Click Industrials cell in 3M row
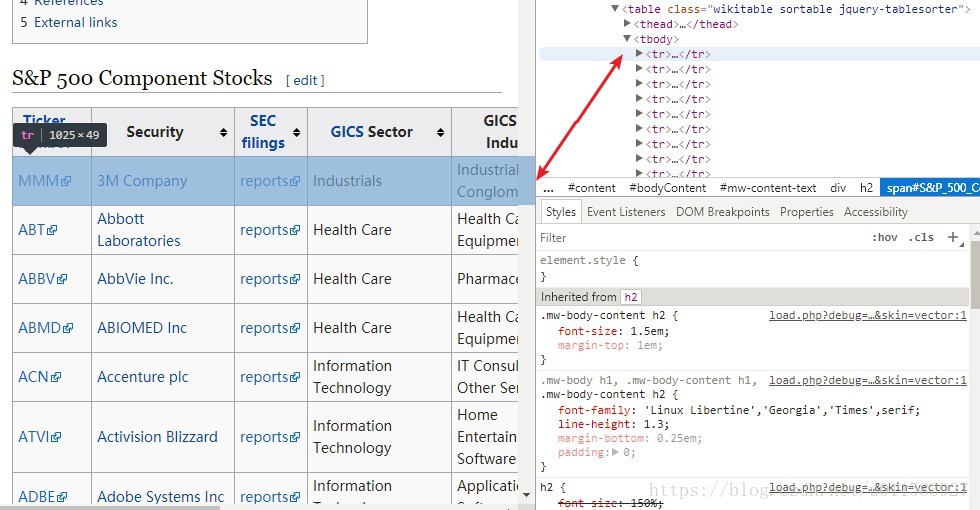 click(379, 181)
